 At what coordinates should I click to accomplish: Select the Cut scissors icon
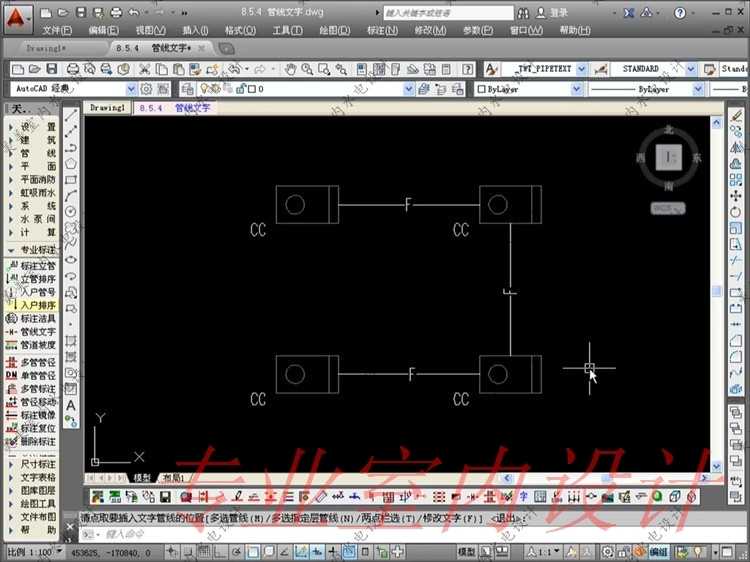(144, 69)
